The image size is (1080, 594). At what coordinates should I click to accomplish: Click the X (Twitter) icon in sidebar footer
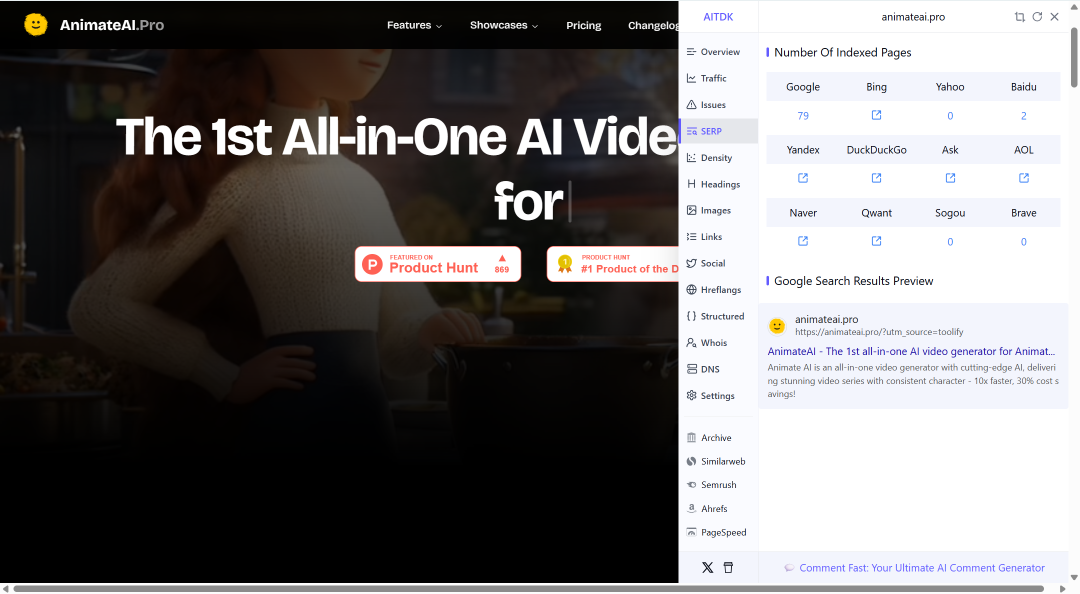pos(707,568)
